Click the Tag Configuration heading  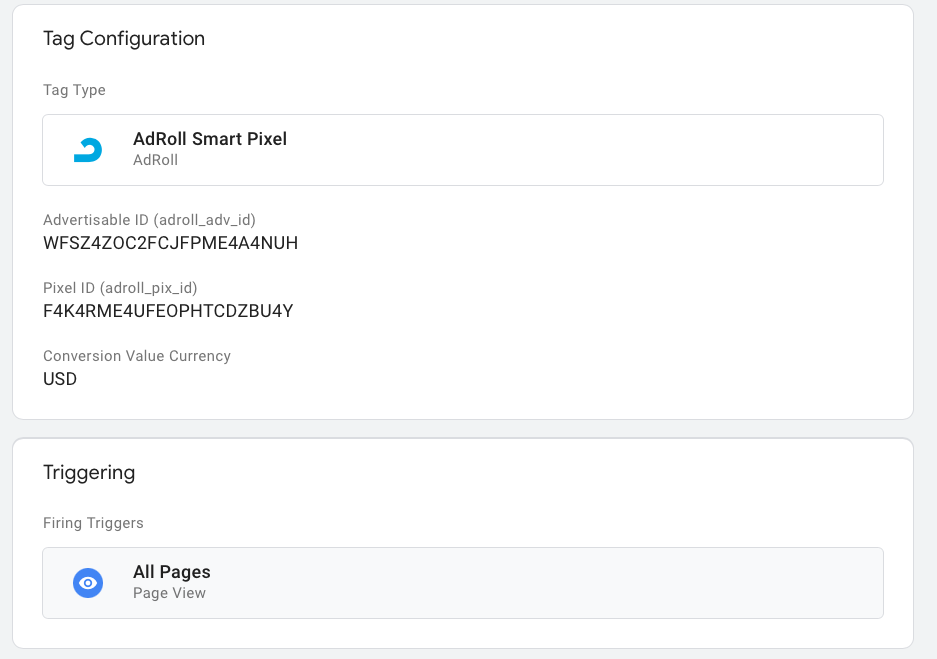pyautogui.click(x=124, y=38)
